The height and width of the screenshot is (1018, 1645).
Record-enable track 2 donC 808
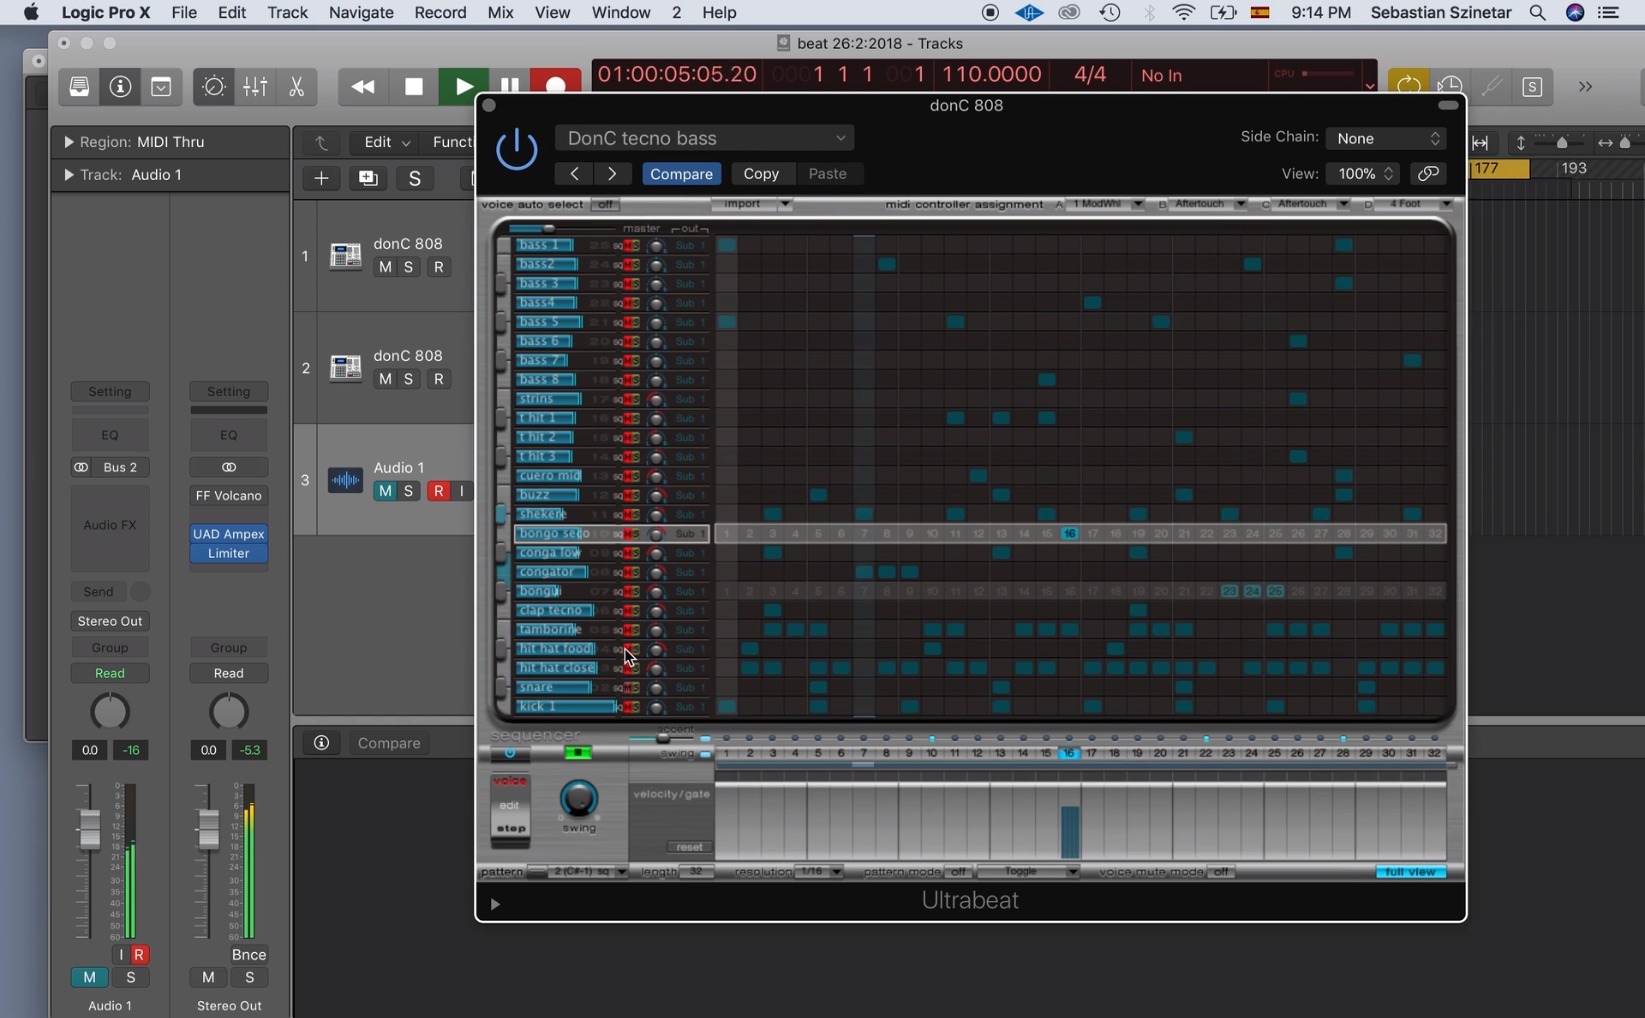coord(438,379)
